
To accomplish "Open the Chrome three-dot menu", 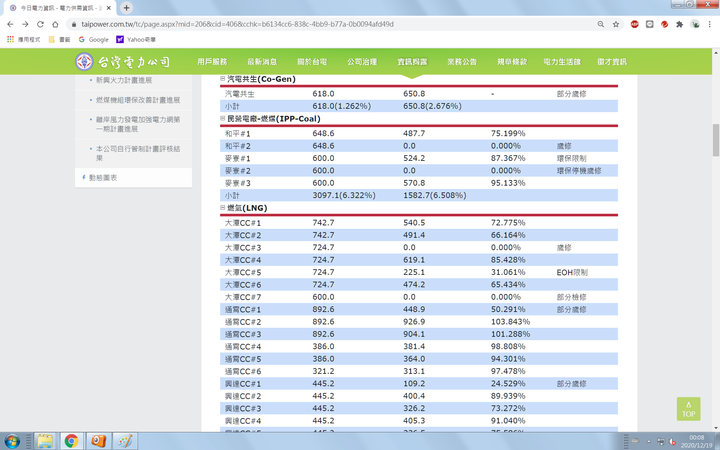I will [709, 24].
